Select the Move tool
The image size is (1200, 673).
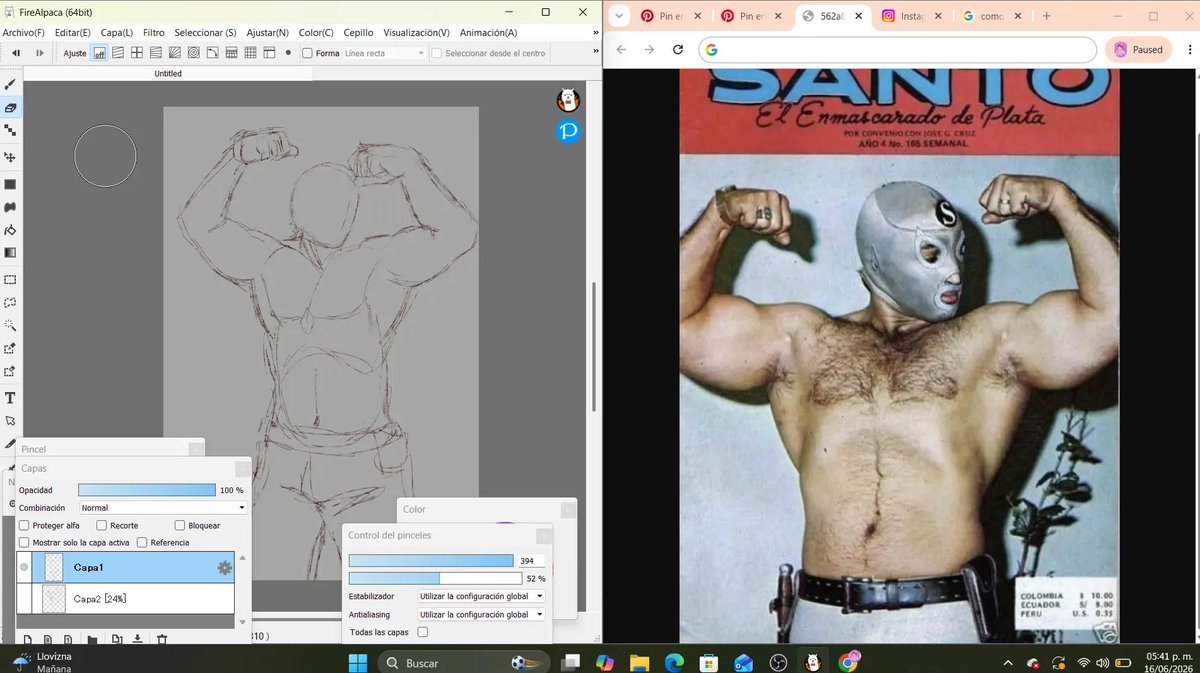pos(10,157)
